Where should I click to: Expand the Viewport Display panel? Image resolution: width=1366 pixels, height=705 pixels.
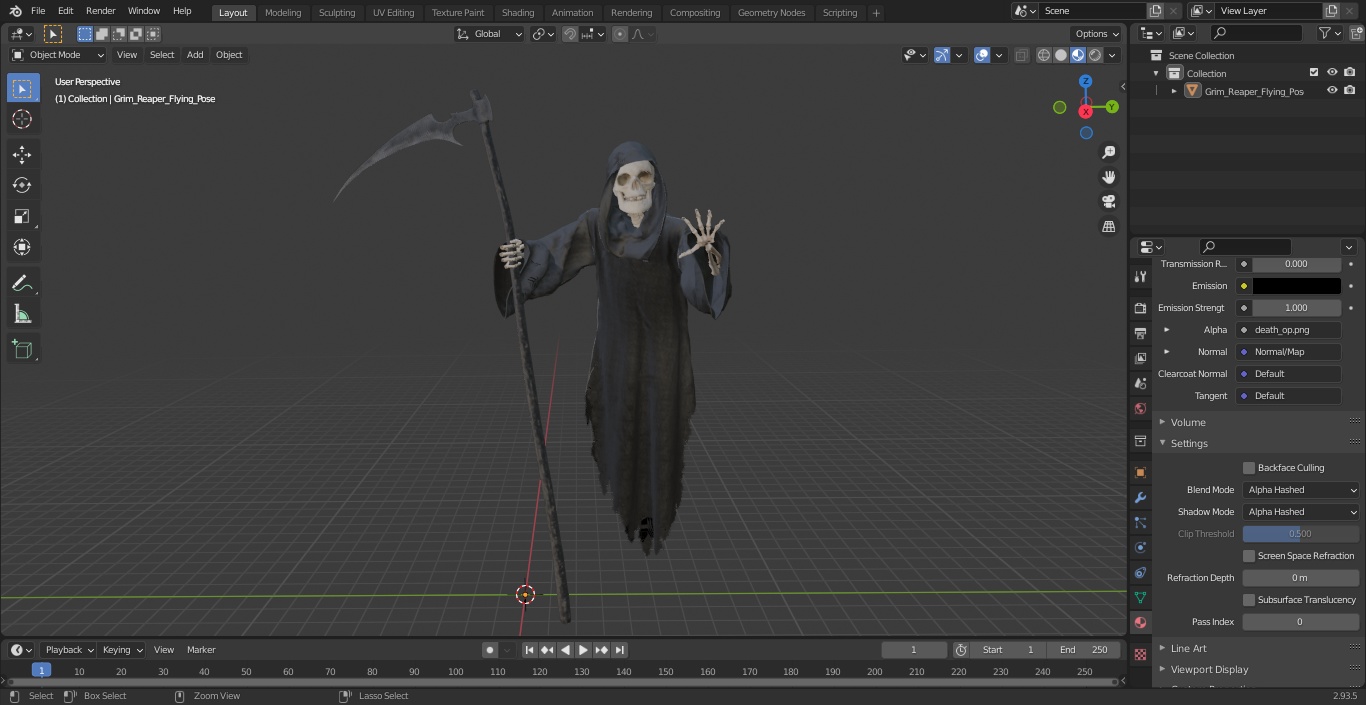pyautogui.click(x=1209, y=669)
